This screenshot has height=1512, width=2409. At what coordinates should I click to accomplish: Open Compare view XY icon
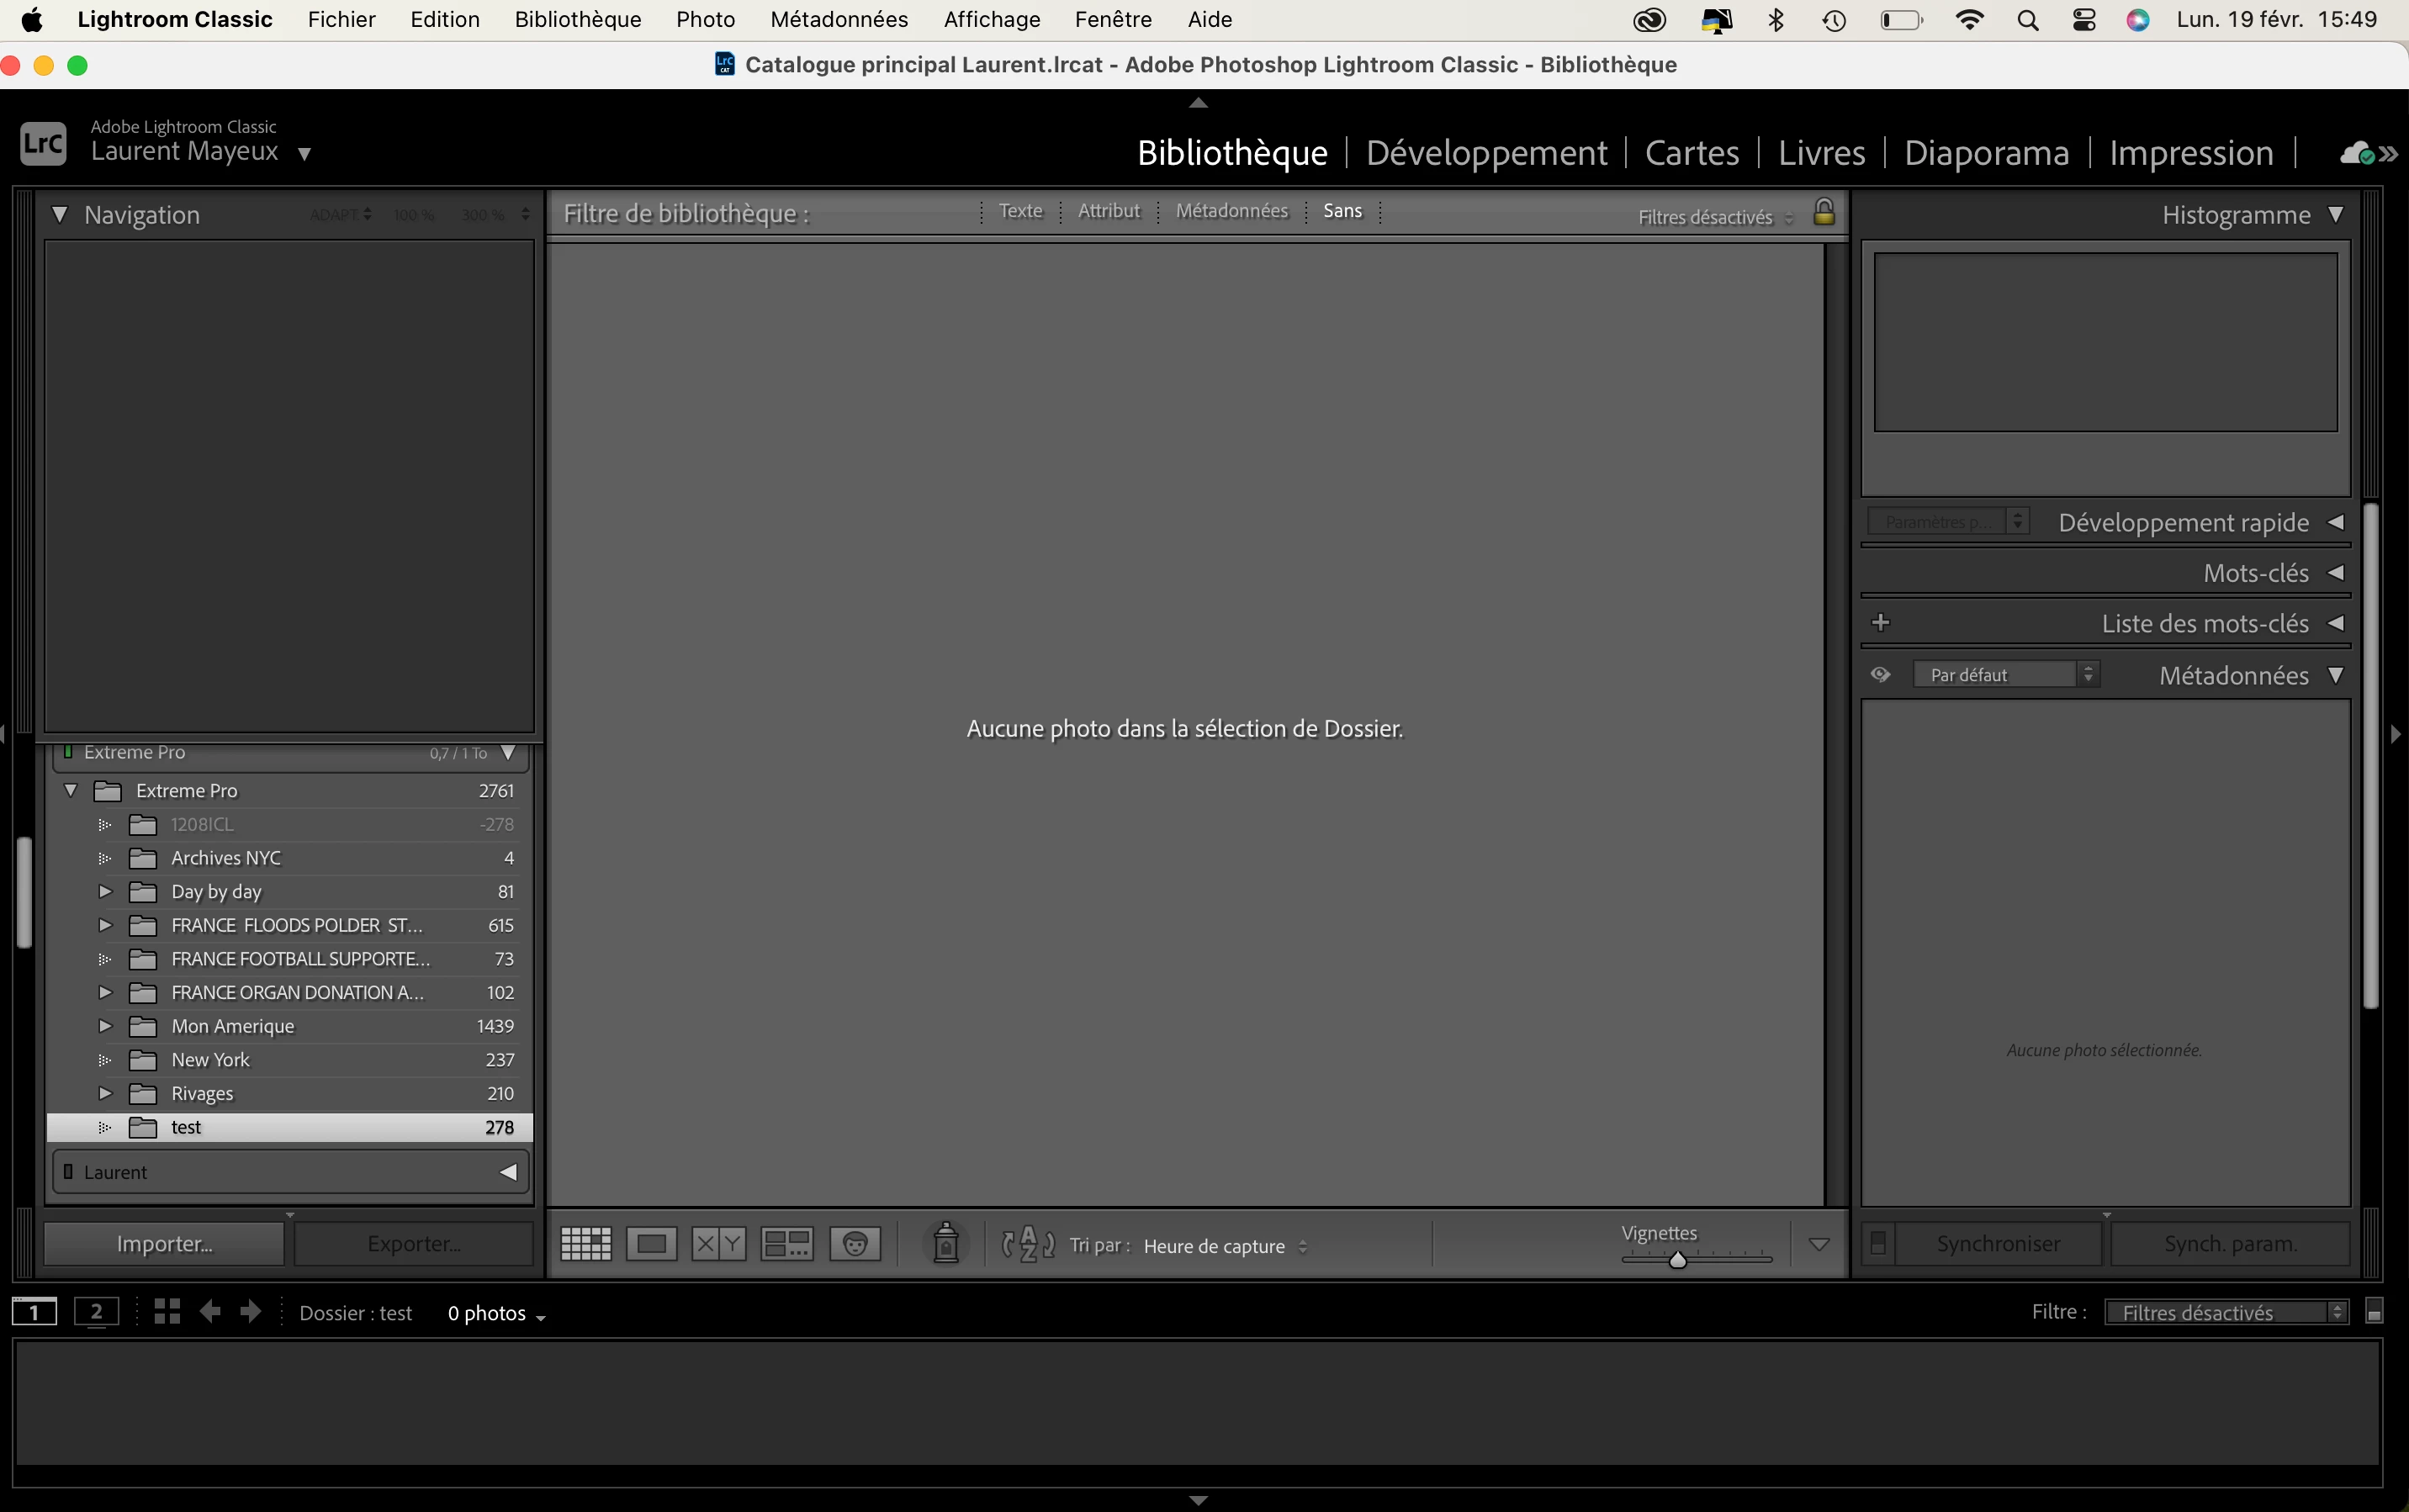pyautogui.click(x=718, y=1244)
